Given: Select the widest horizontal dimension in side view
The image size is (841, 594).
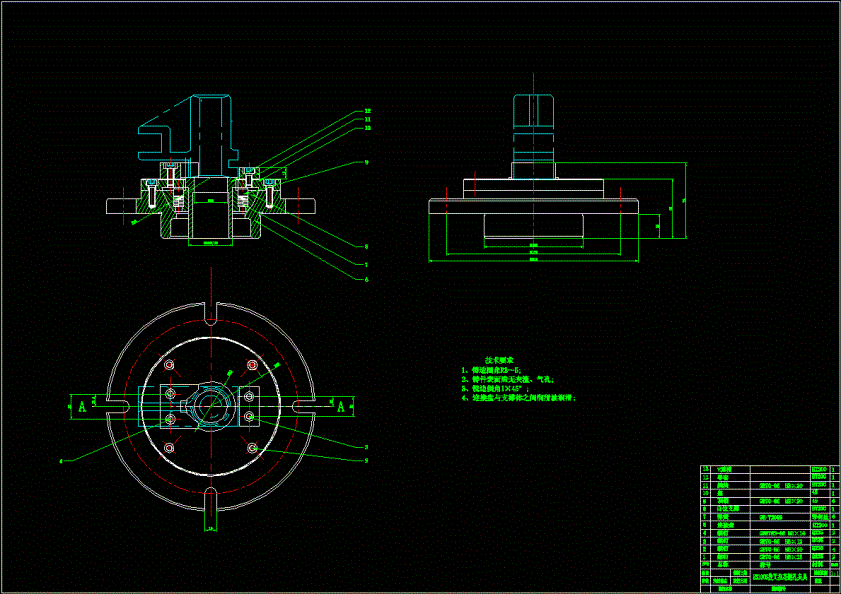Looking at the screenshot, I should pyautogui.click(x=534, y=260).
